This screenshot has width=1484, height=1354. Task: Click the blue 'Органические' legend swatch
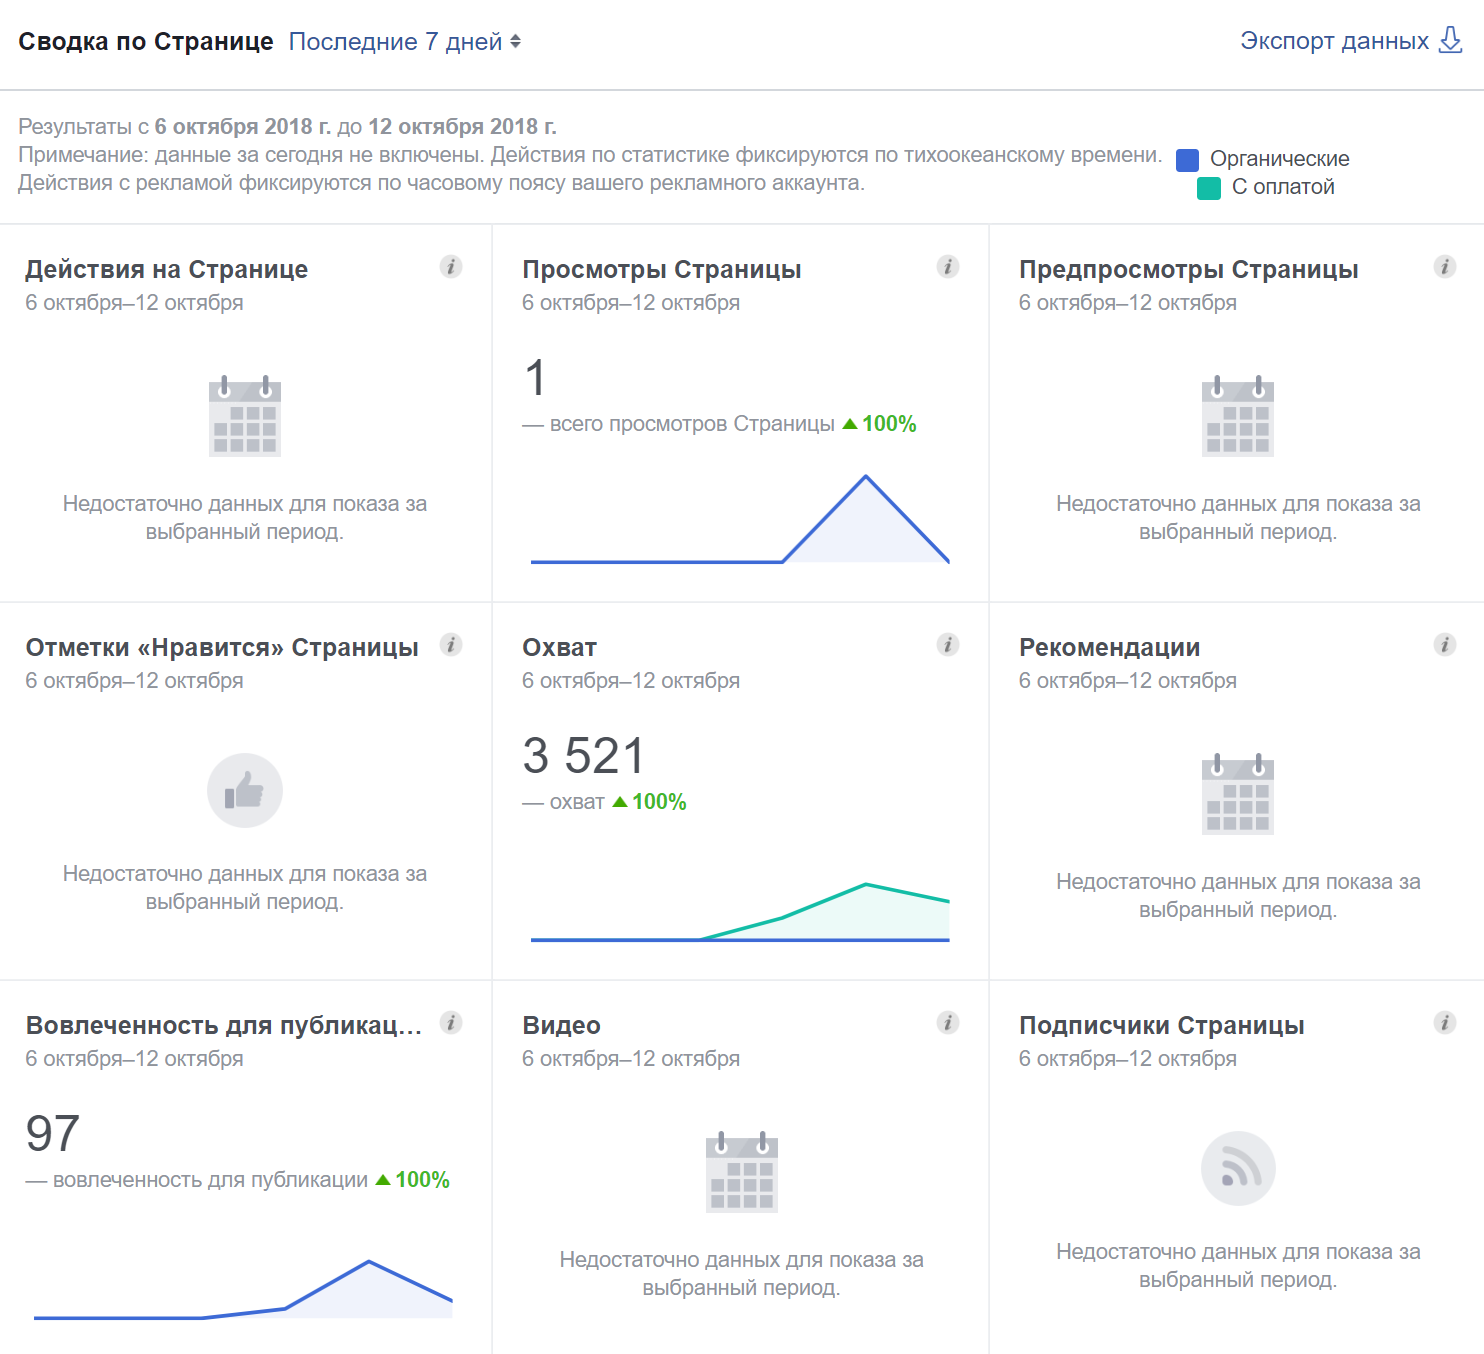[1187, 160]
